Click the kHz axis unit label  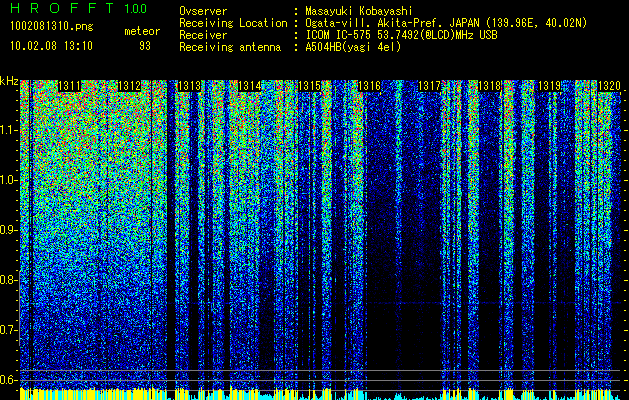(9, 81)
